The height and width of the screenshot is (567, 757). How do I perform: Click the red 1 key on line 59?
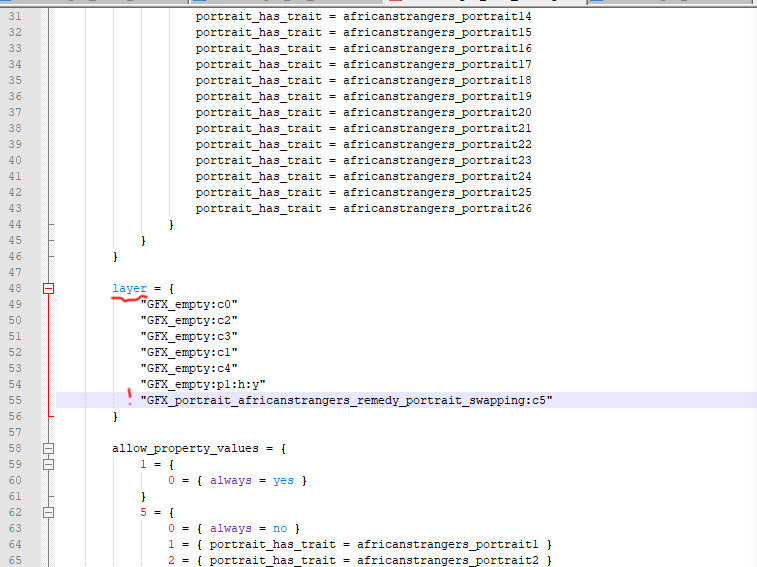(143, 464)
